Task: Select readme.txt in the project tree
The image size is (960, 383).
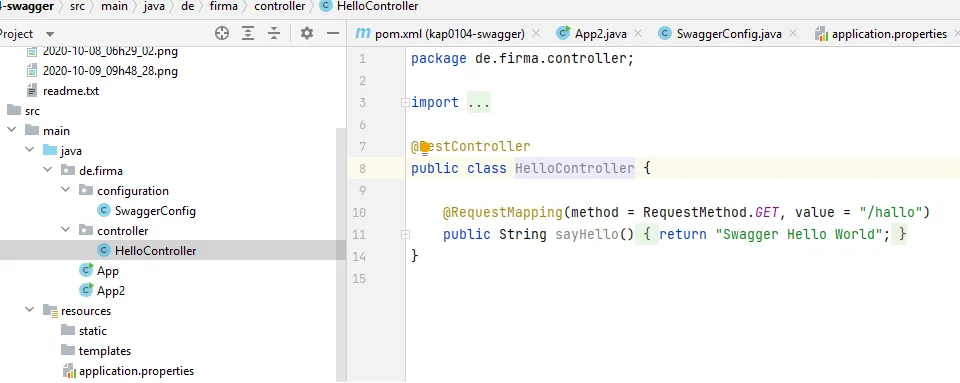Action: (71, 91)
